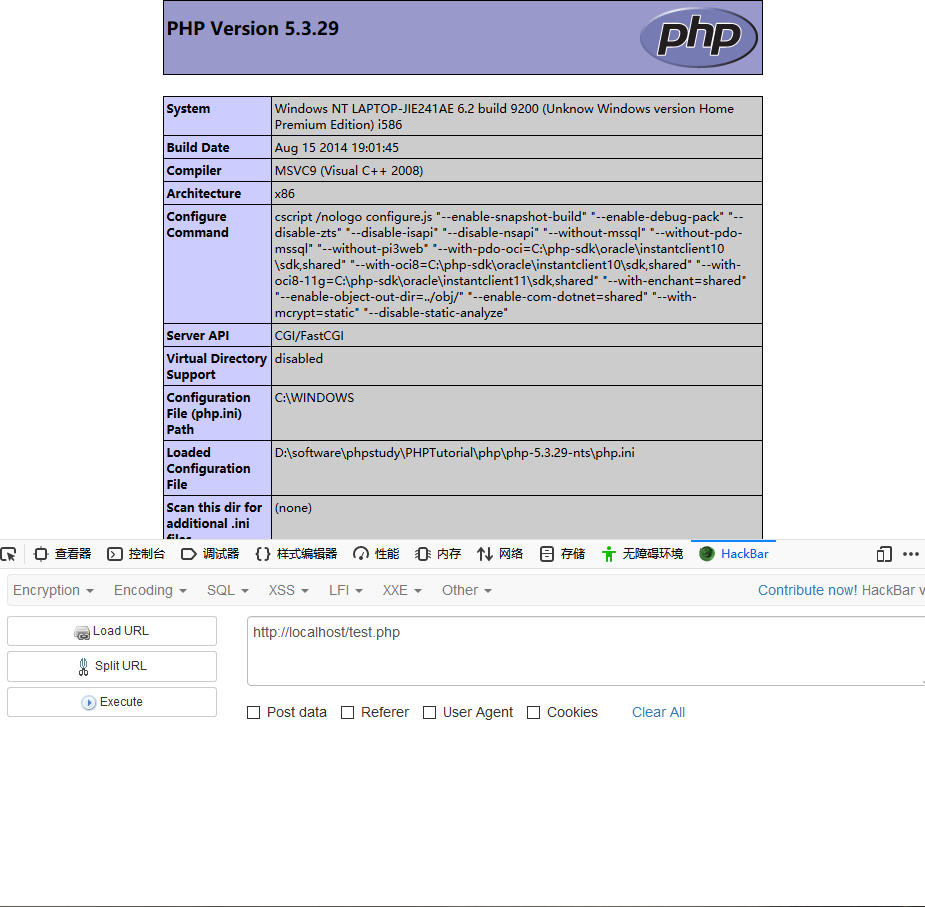The width and height of the screenshot is (925, 907).
Task: Open the XSS dropdown menu
Action: pyautogui.click(x=287, y=590)
